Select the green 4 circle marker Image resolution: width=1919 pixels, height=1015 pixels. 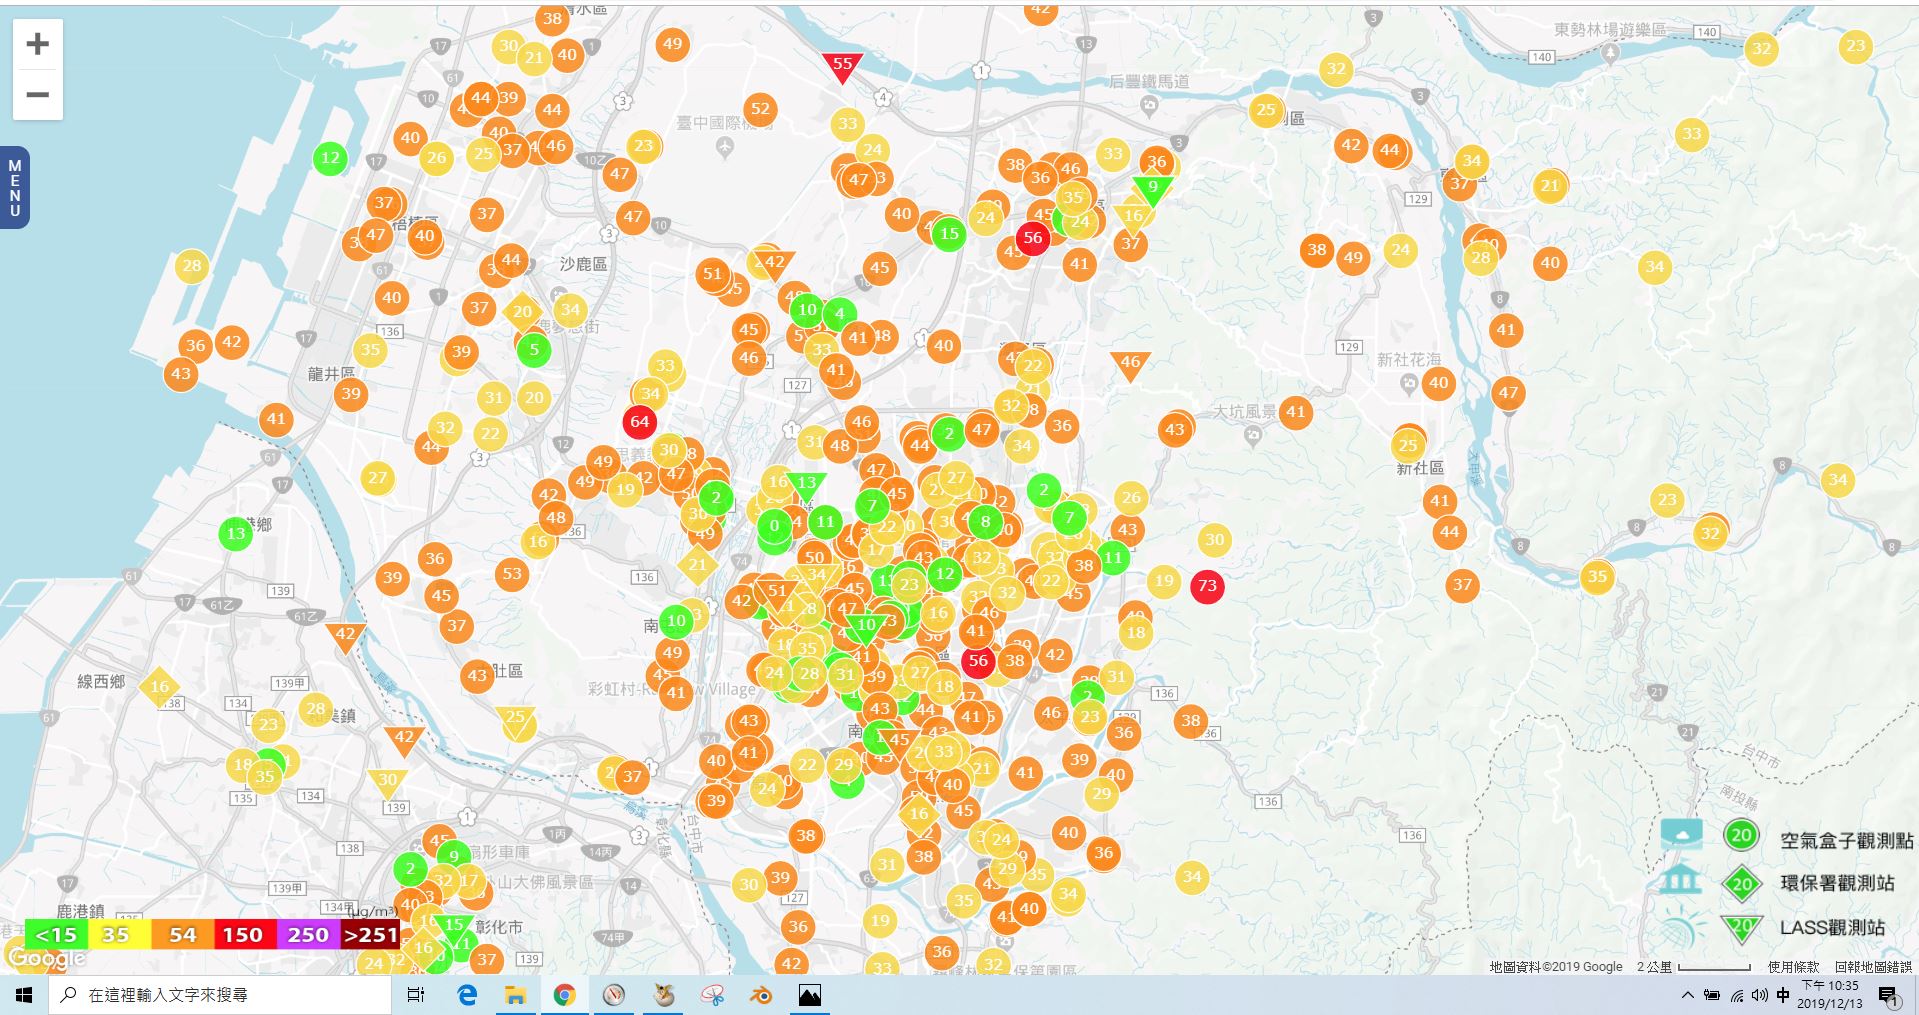pyautogui.click(x=840, y=313)
